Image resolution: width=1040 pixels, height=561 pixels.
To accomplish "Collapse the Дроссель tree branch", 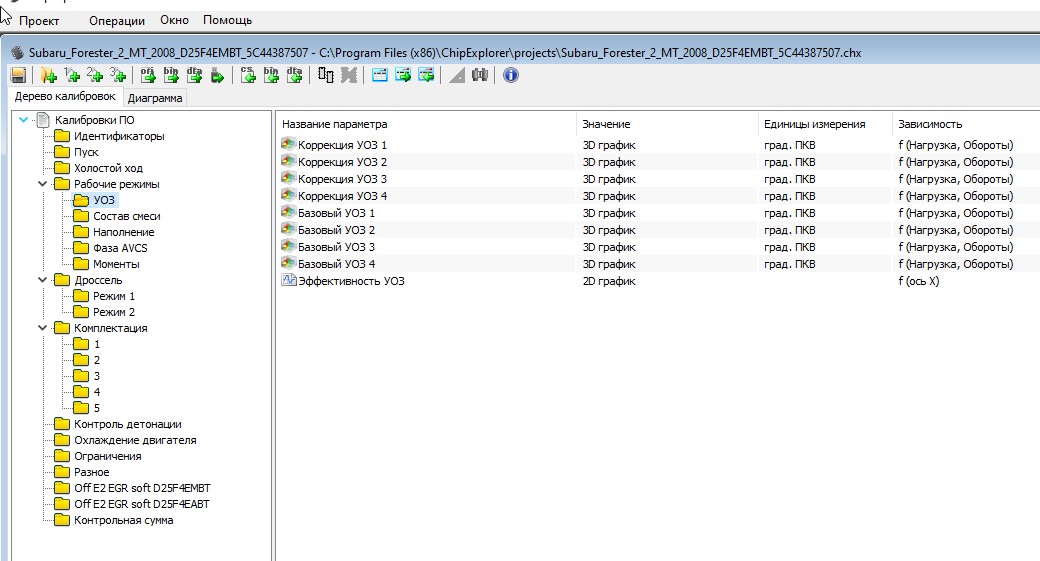I will coord(42,280).
